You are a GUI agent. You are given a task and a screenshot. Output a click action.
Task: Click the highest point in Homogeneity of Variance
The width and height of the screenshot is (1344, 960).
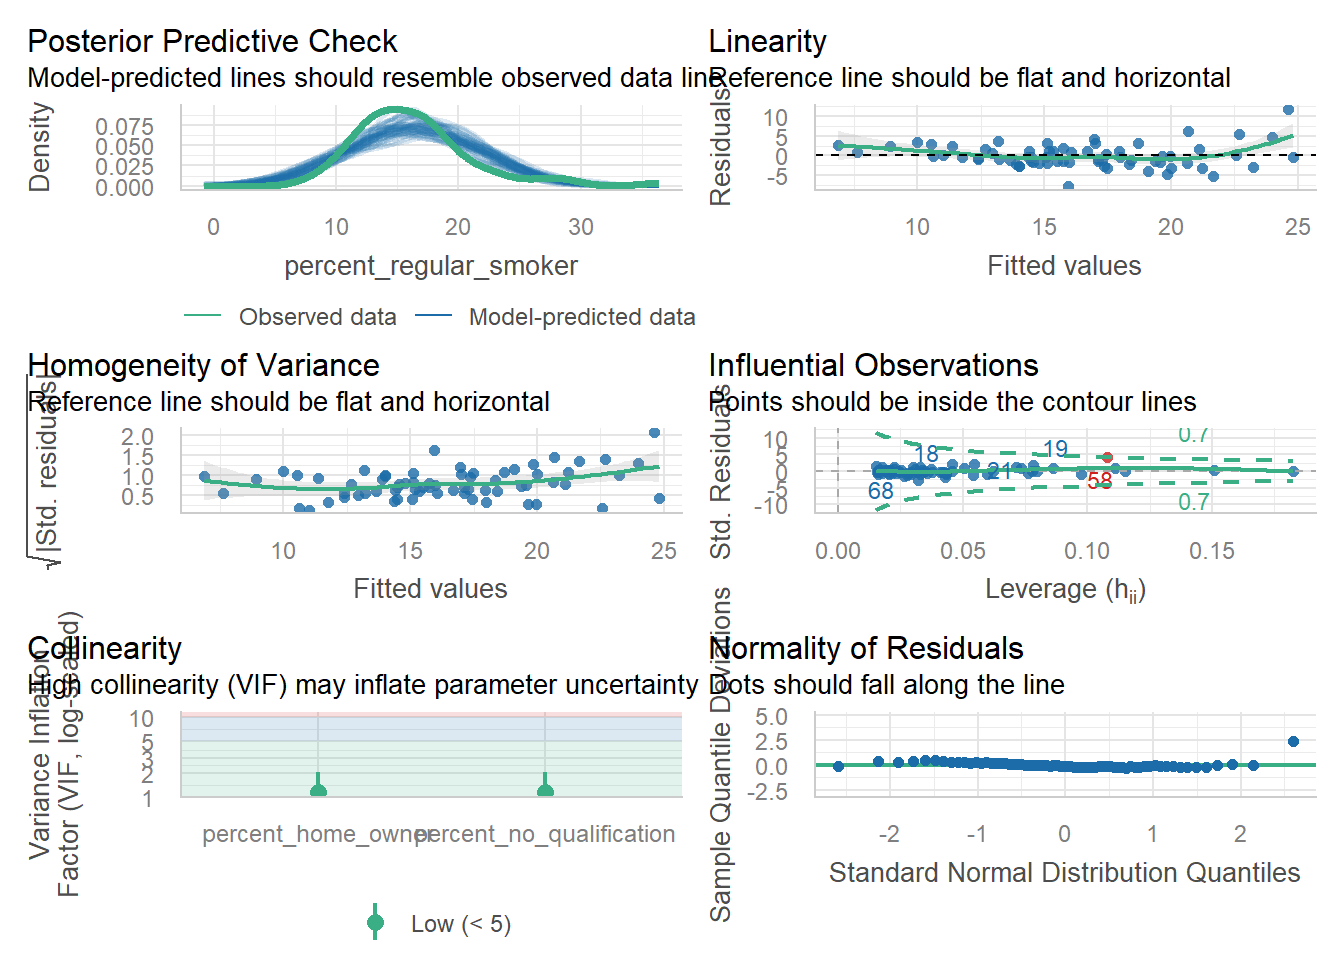click(x=654, y=433)
